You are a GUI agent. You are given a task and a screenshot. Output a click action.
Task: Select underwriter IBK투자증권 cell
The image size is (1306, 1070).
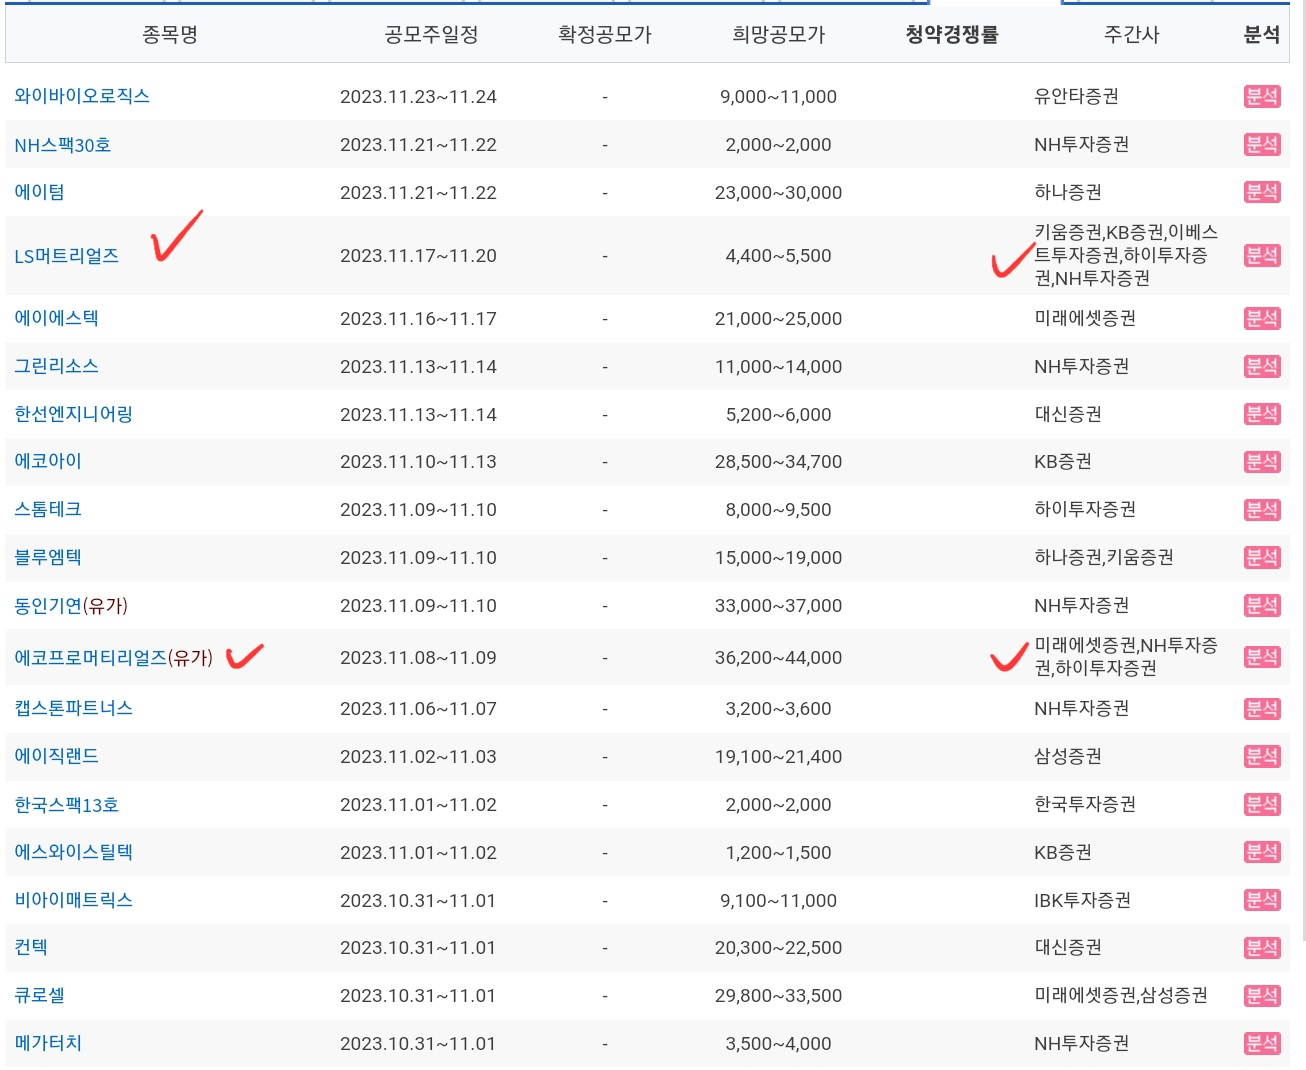[x=1082, y=900]
